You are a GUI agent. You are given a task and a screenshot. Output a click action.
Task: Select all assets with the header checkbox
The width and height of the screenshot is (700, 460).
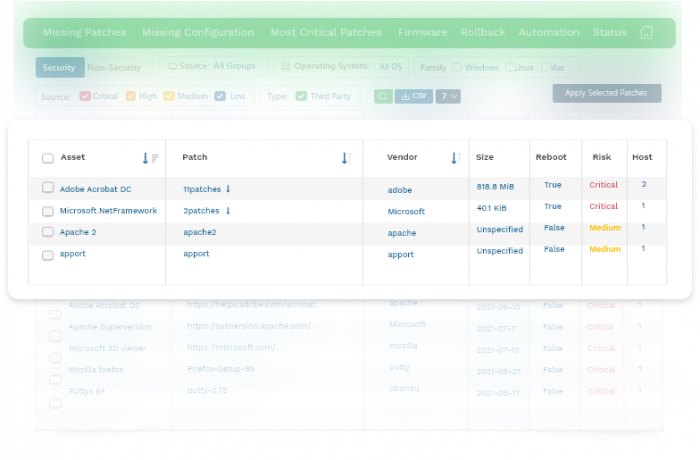tap(48, 158)
